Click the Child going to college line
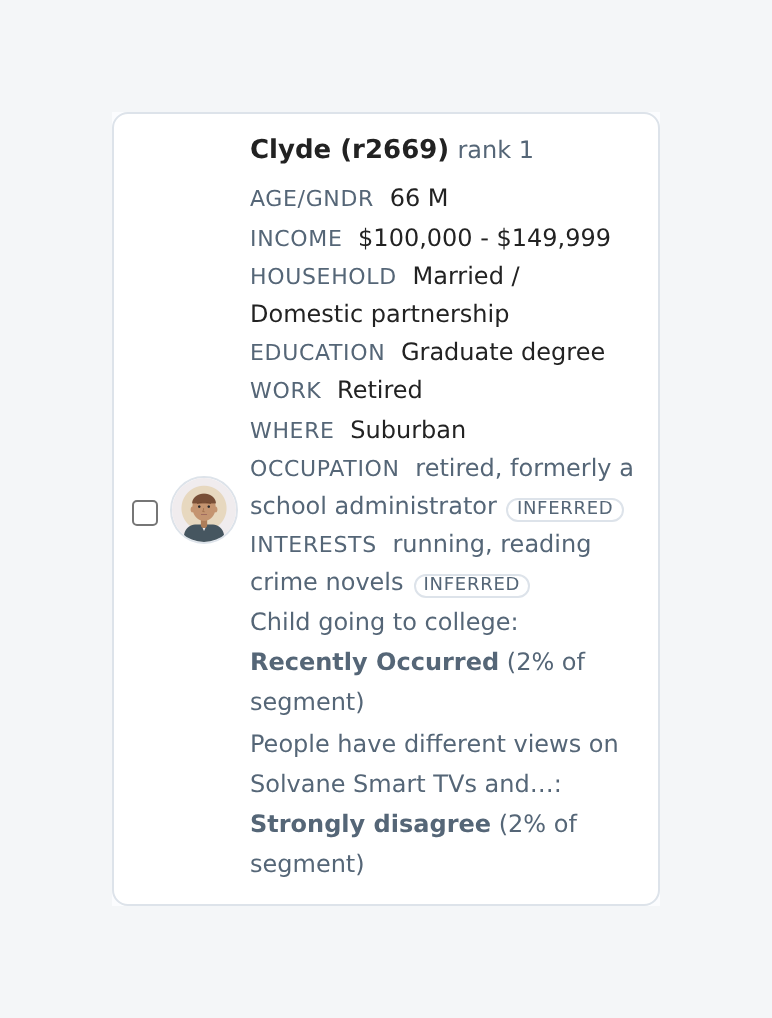Screen dimensions: 772x1018 click(x=384, y=622)
